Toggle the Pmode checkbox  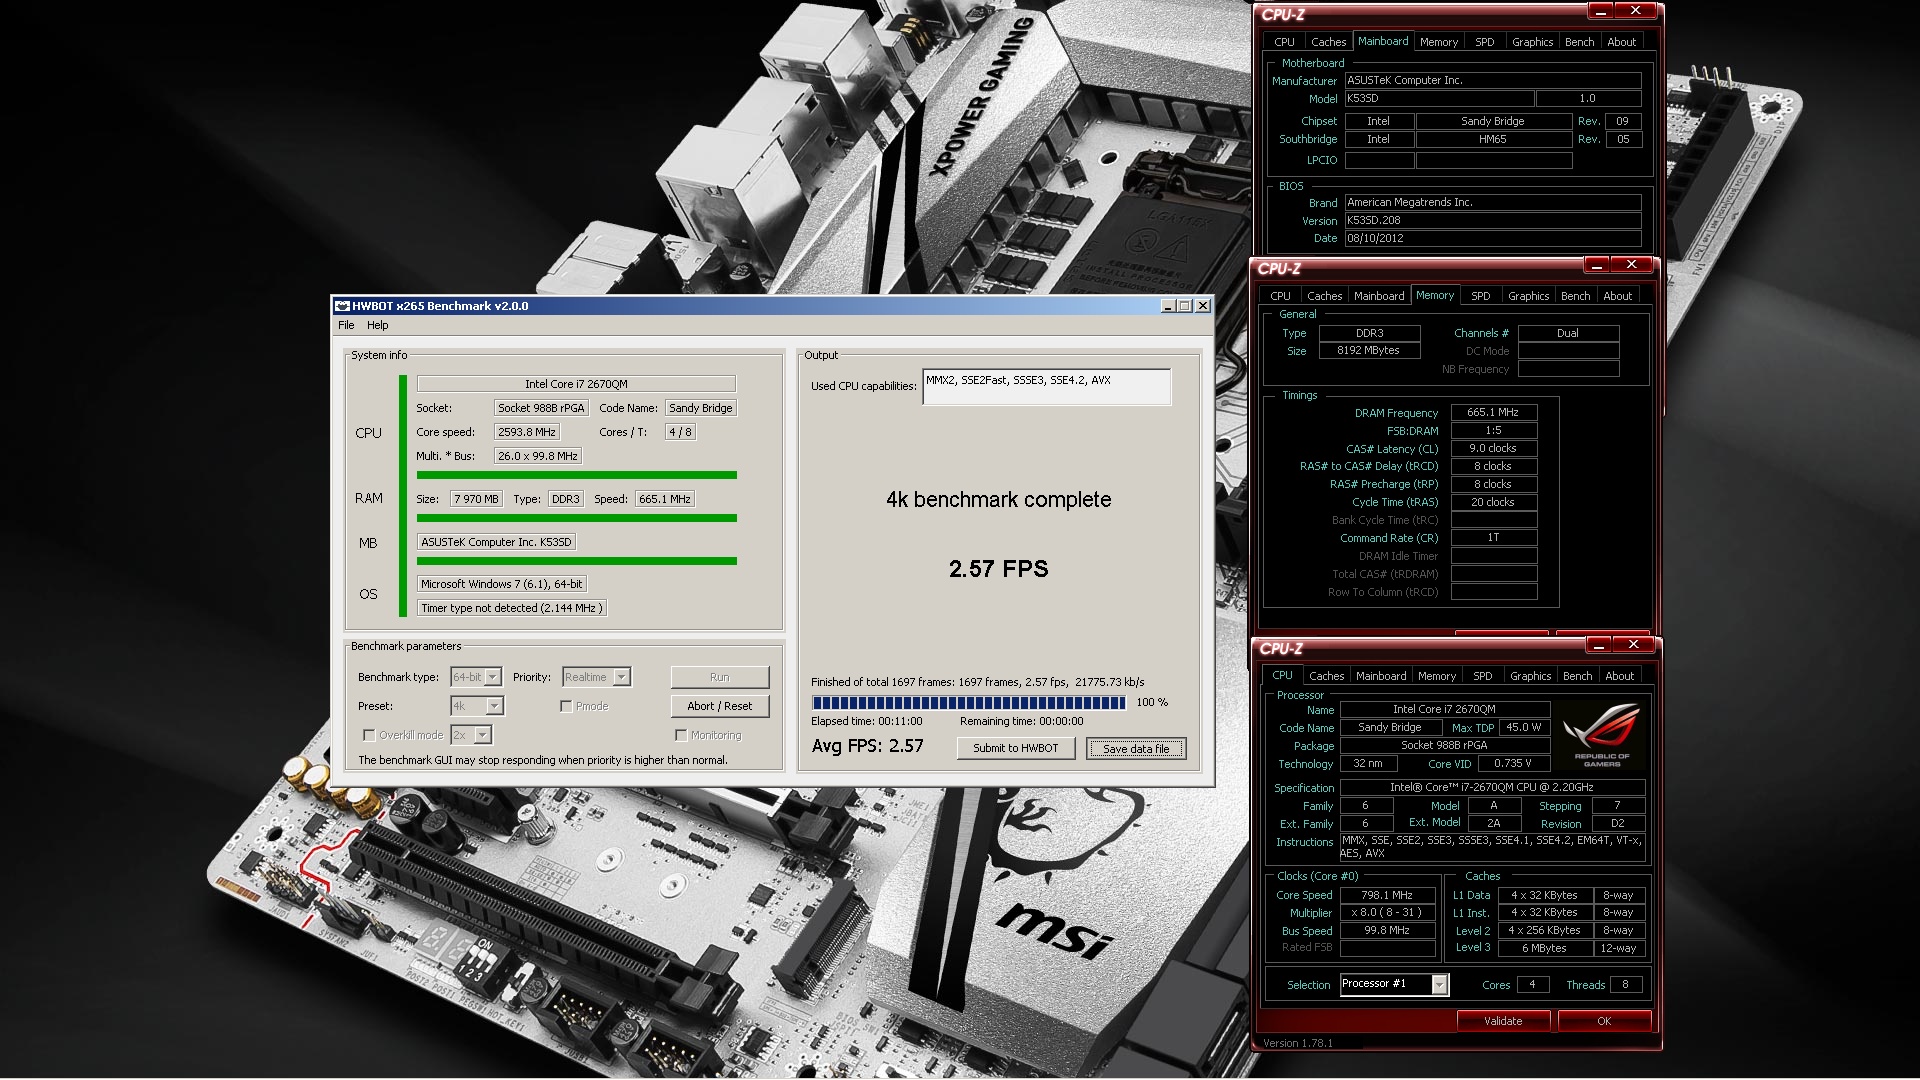[x=566, y=706]
